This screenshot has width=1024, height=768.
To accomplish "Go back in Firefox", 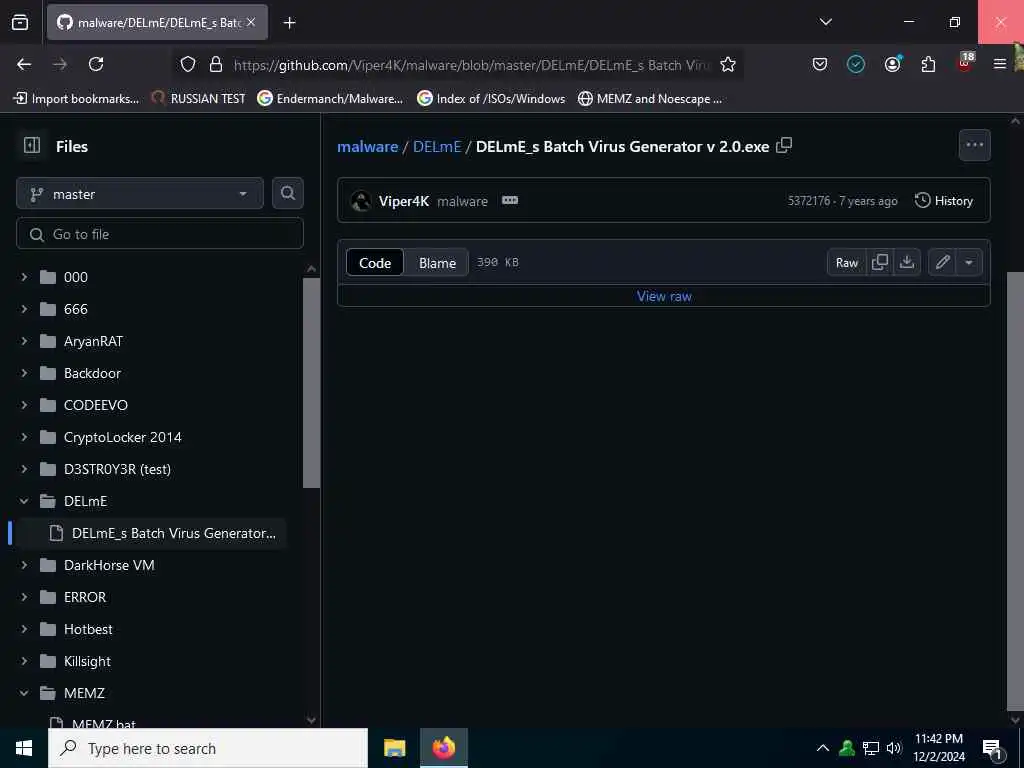I will coord(24,64).
